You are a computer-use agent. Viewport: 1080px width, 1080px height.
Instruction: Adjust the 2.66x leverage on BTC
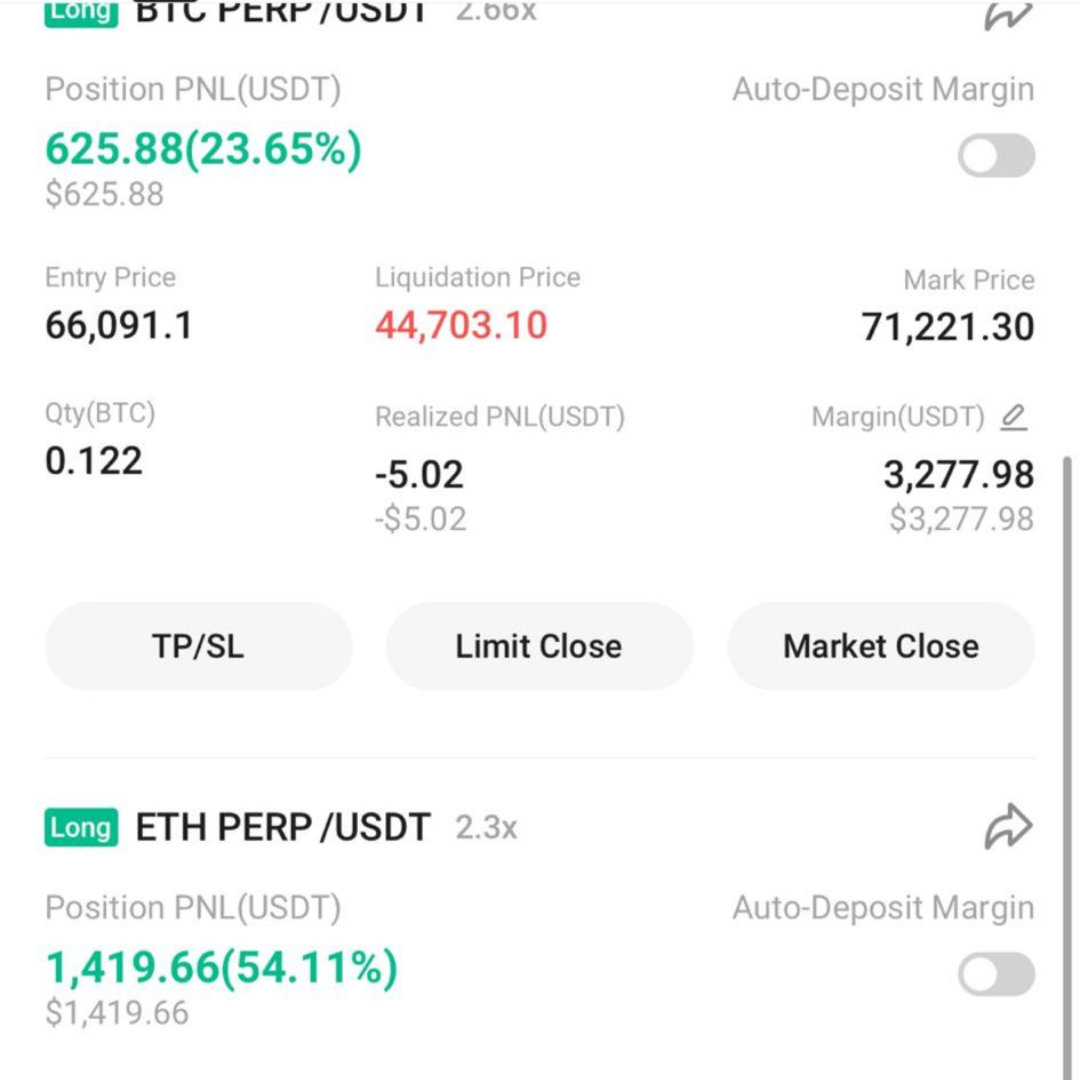pyautogui.click(x=496, y=12)
